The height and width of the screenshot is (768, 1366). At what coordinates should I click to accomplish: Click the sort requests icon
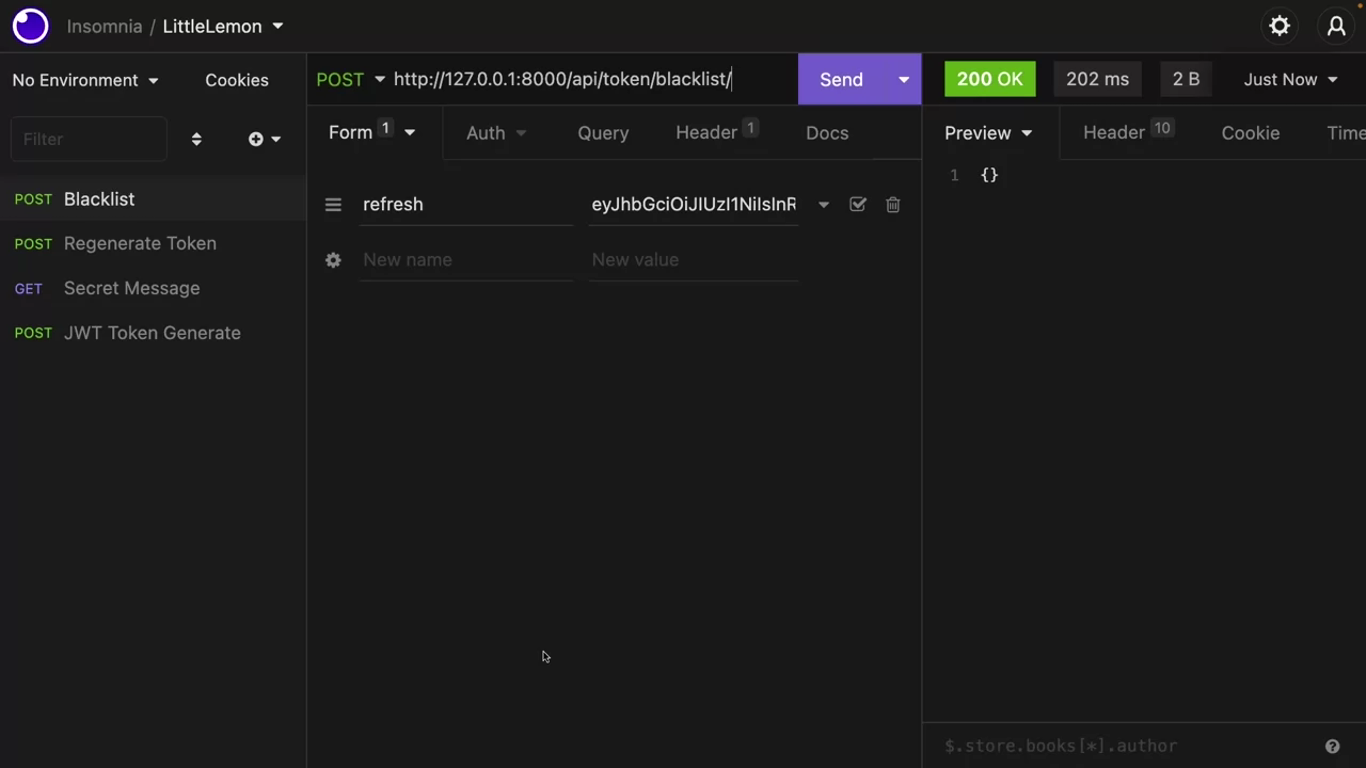point(196,139)
